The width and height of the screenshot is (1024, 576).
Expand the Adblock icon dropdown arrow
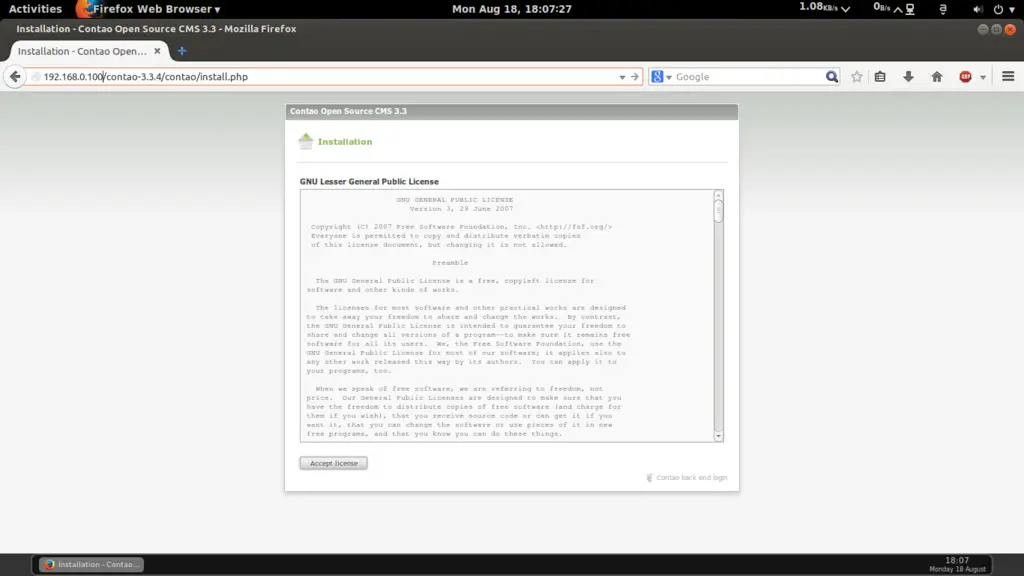coord(982,77)
